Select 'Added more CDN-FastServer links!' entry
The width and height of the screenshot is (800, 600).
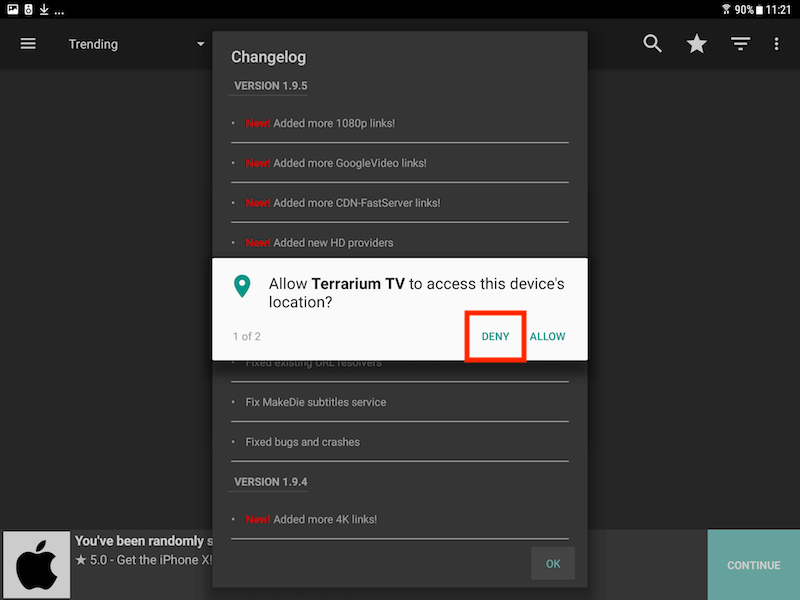(400, 203)
